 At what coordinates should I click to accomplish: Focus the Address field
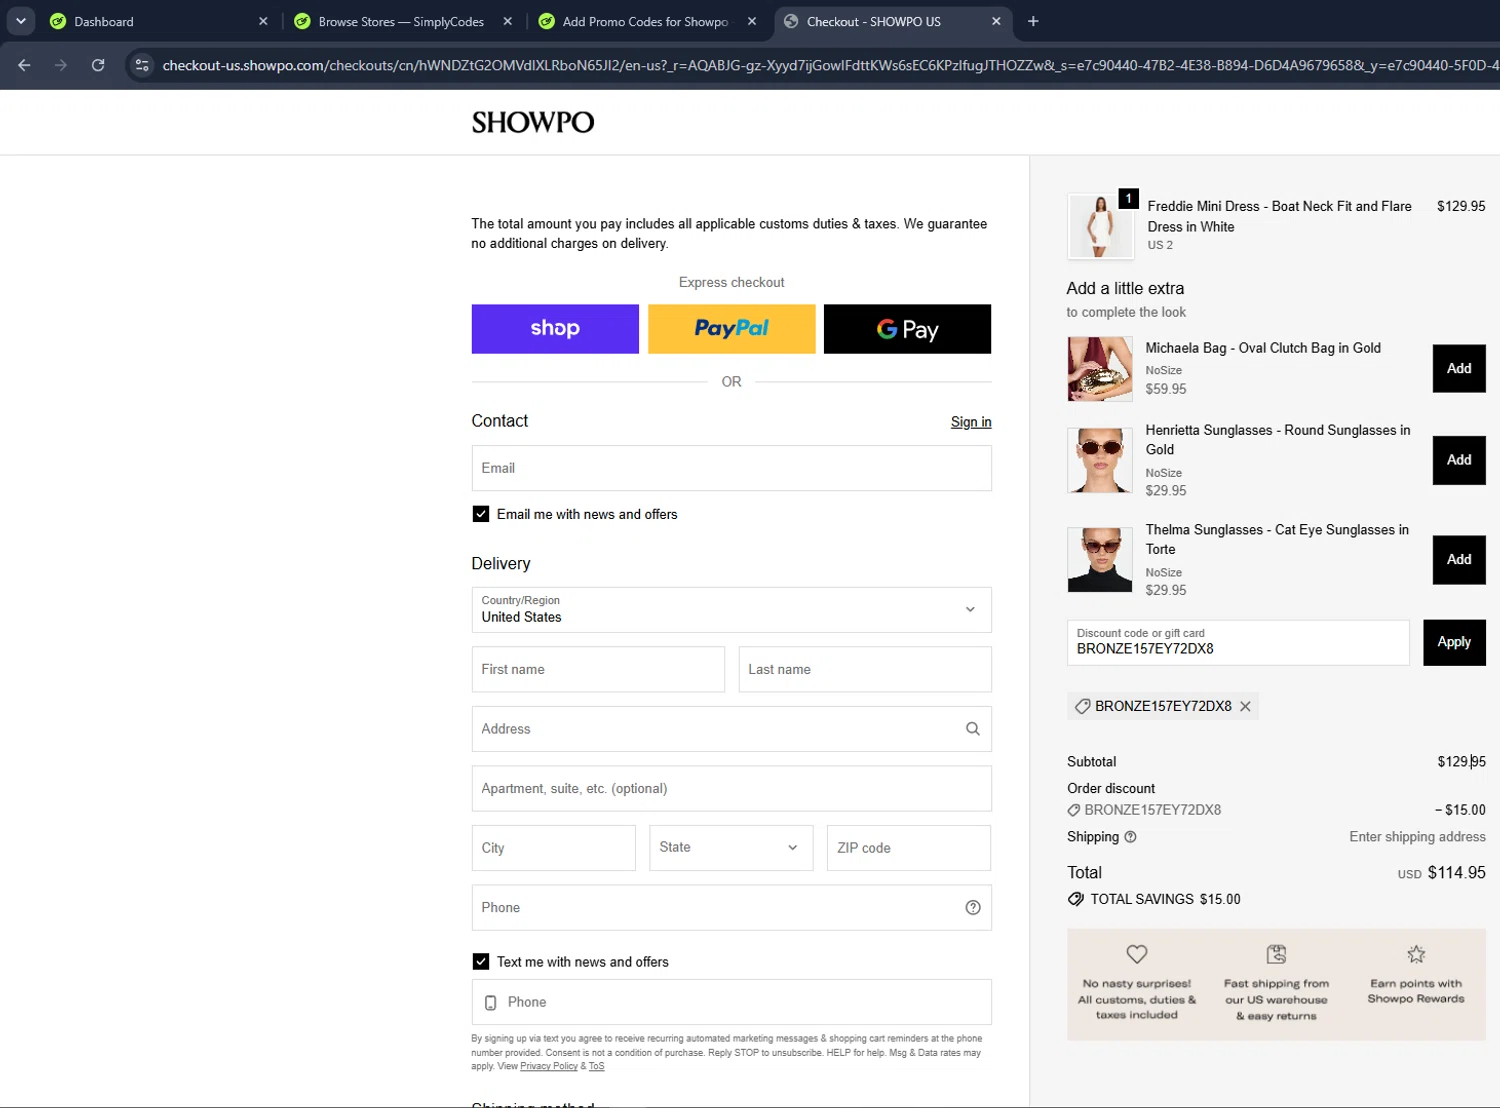point(732,729)
